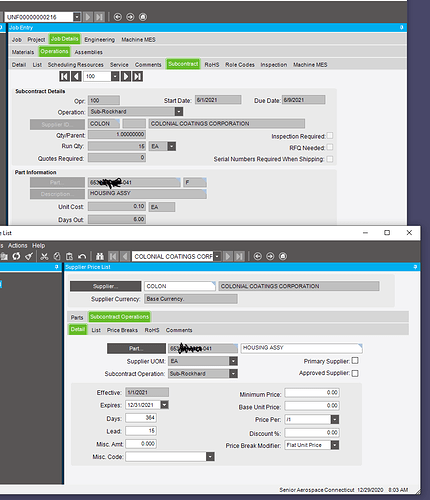
Task: Enable Primary Supplier checkbox
Action: (x=355, y=361)
